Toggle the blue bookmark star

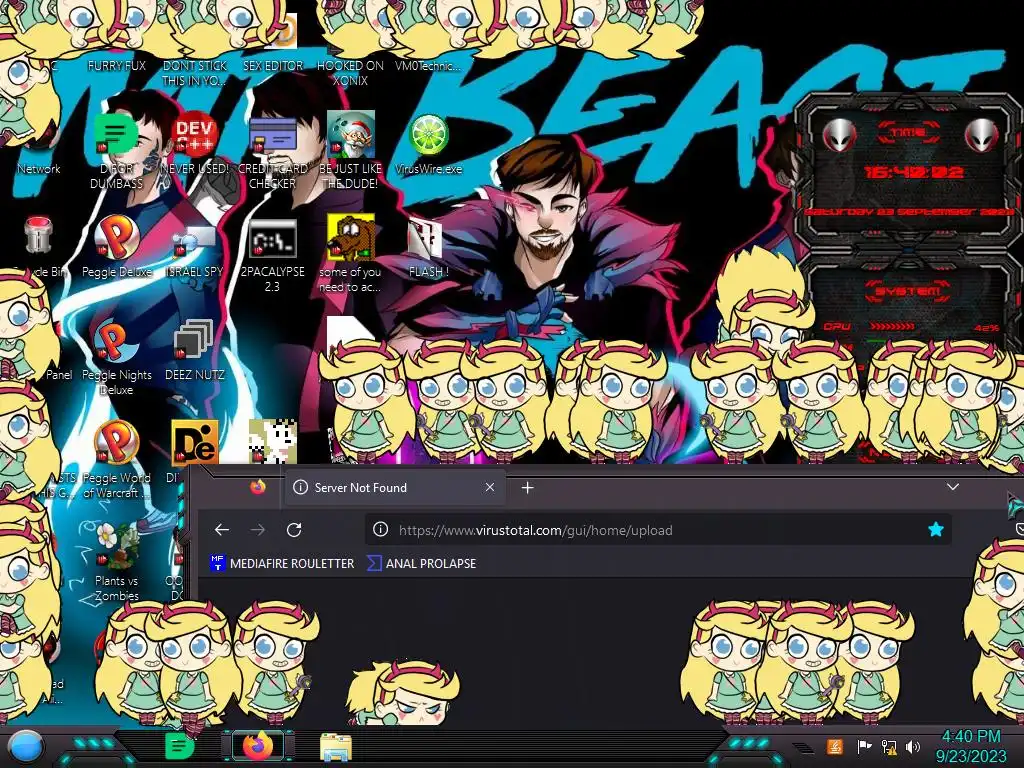point(936,530)
